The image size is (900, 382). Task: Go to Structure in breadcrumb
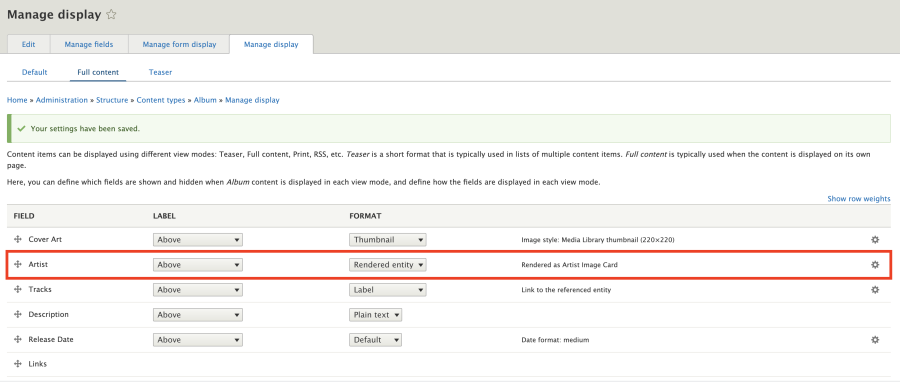pos(112,100)
